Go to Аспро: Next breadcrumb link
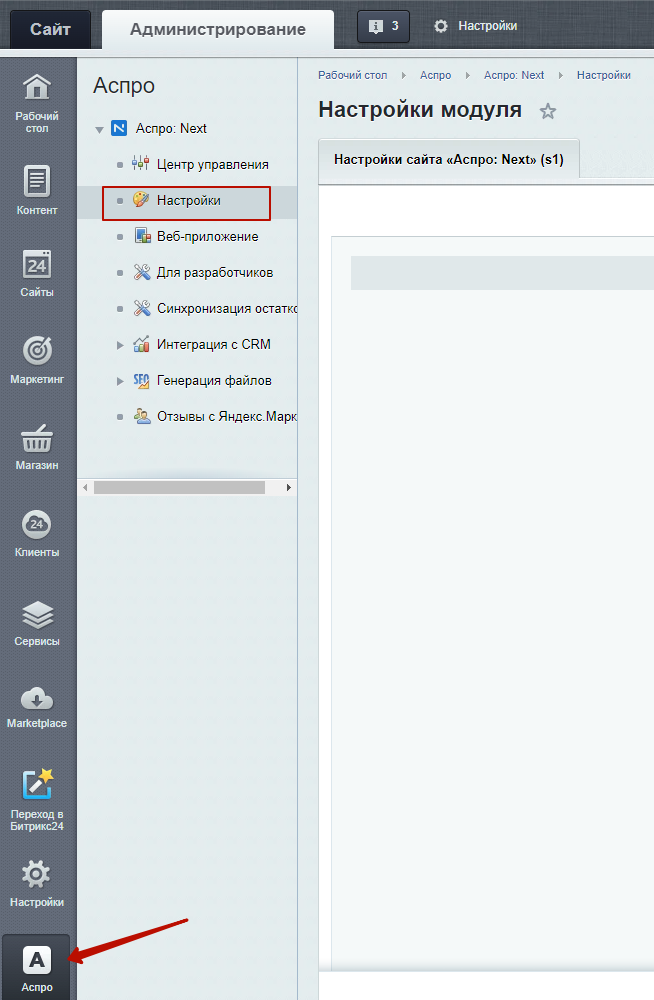654x1000 pixels. 514,75
